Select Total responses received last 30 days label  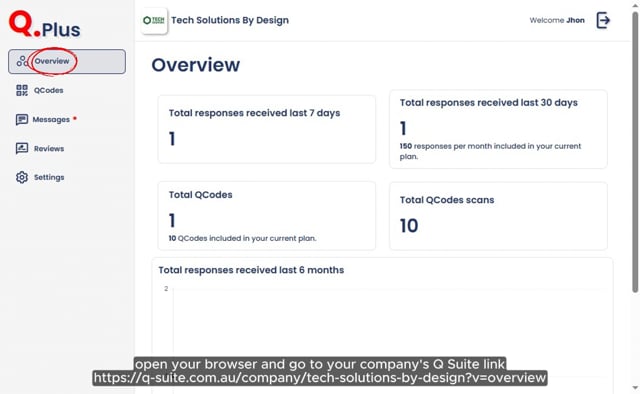489,103
